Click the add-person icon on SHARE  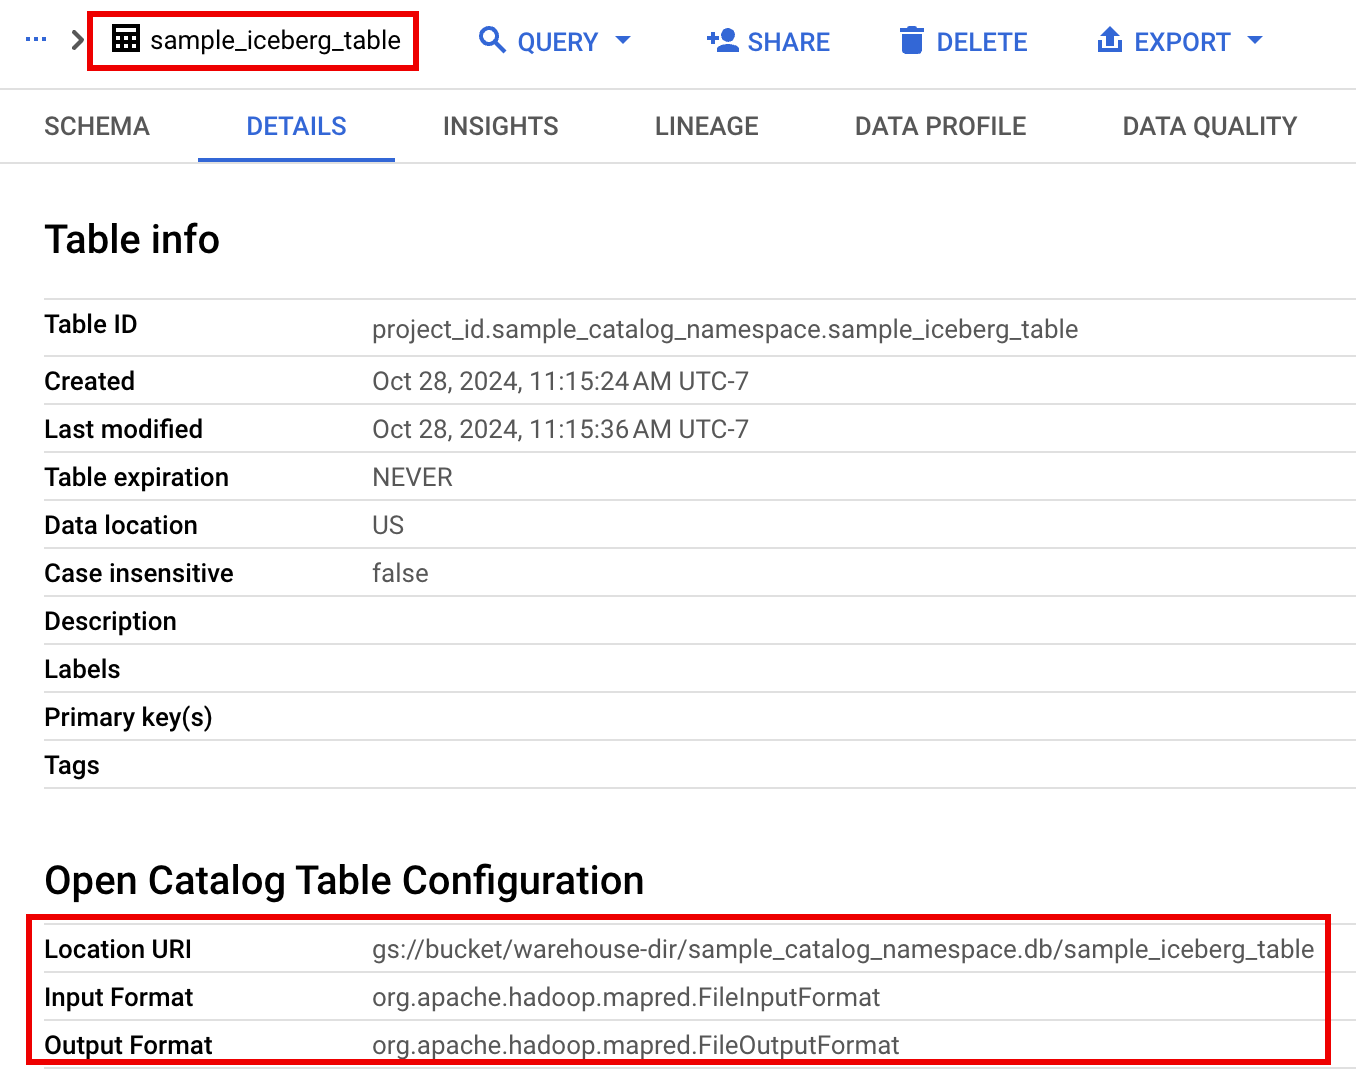pos(720,41)
